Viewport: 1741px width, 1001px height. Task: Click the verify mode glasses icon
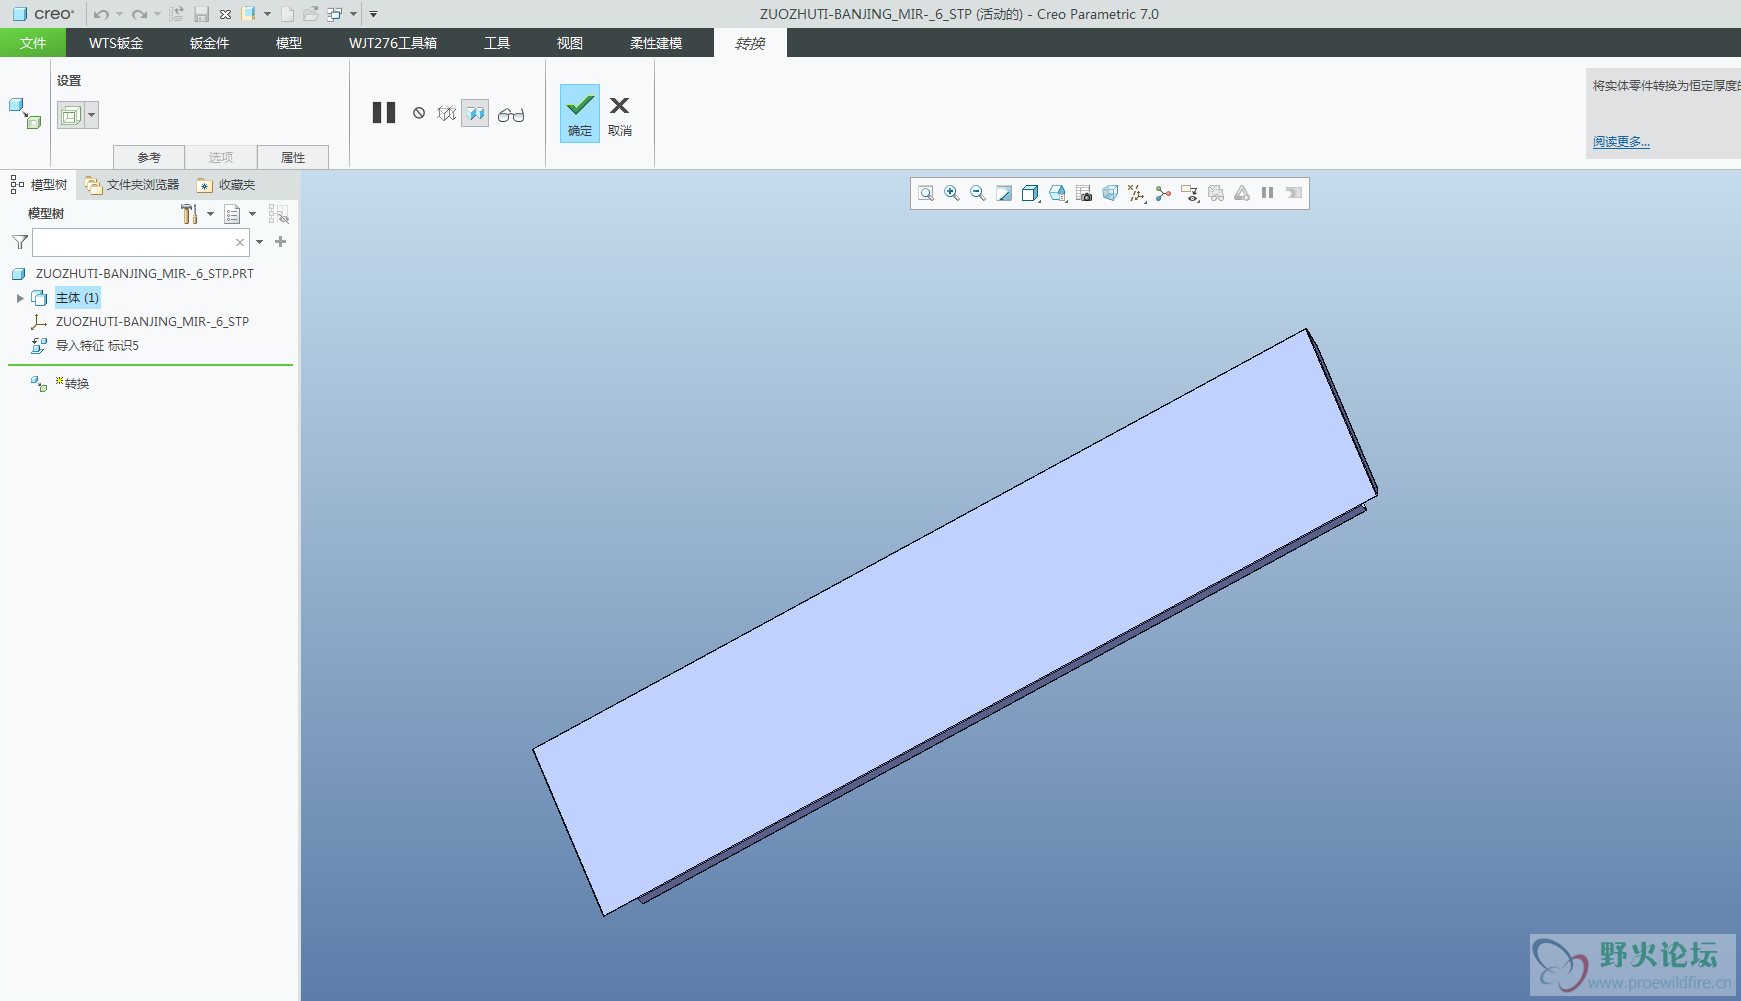[511, 114]
